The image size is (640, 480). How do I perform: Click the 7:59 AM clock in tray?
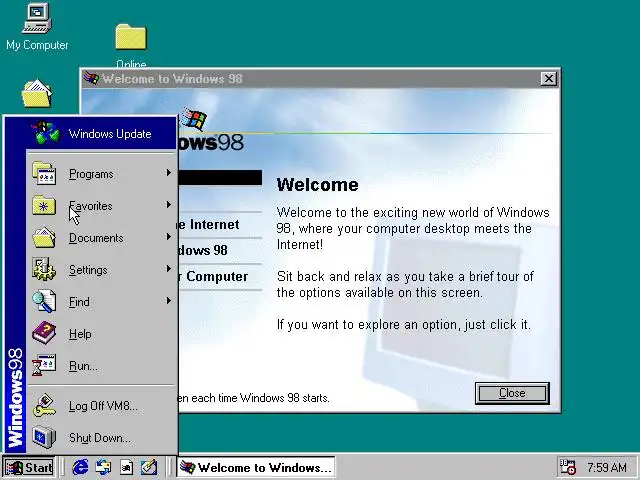[607, 467]
